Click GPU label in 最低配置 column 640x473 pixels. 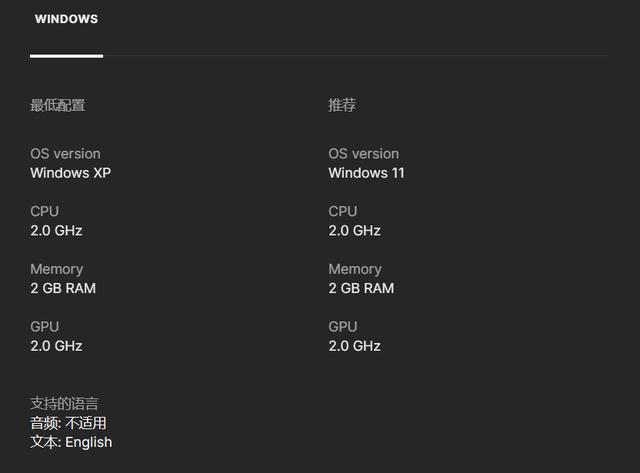44,327
